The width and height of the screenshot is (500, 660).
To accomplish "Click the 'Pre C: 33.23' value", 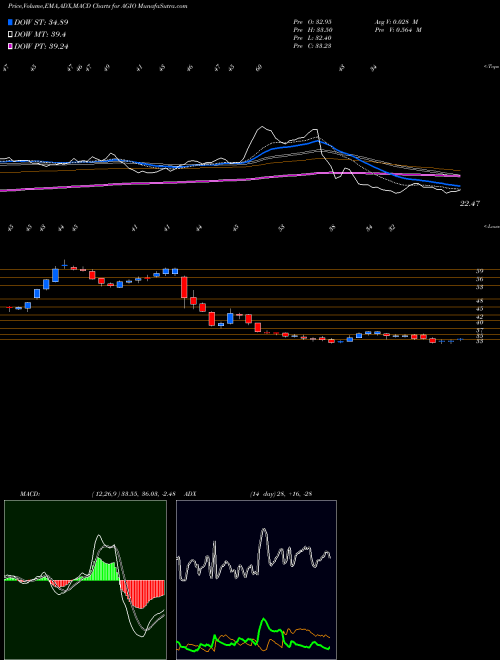I will [313, 46].
